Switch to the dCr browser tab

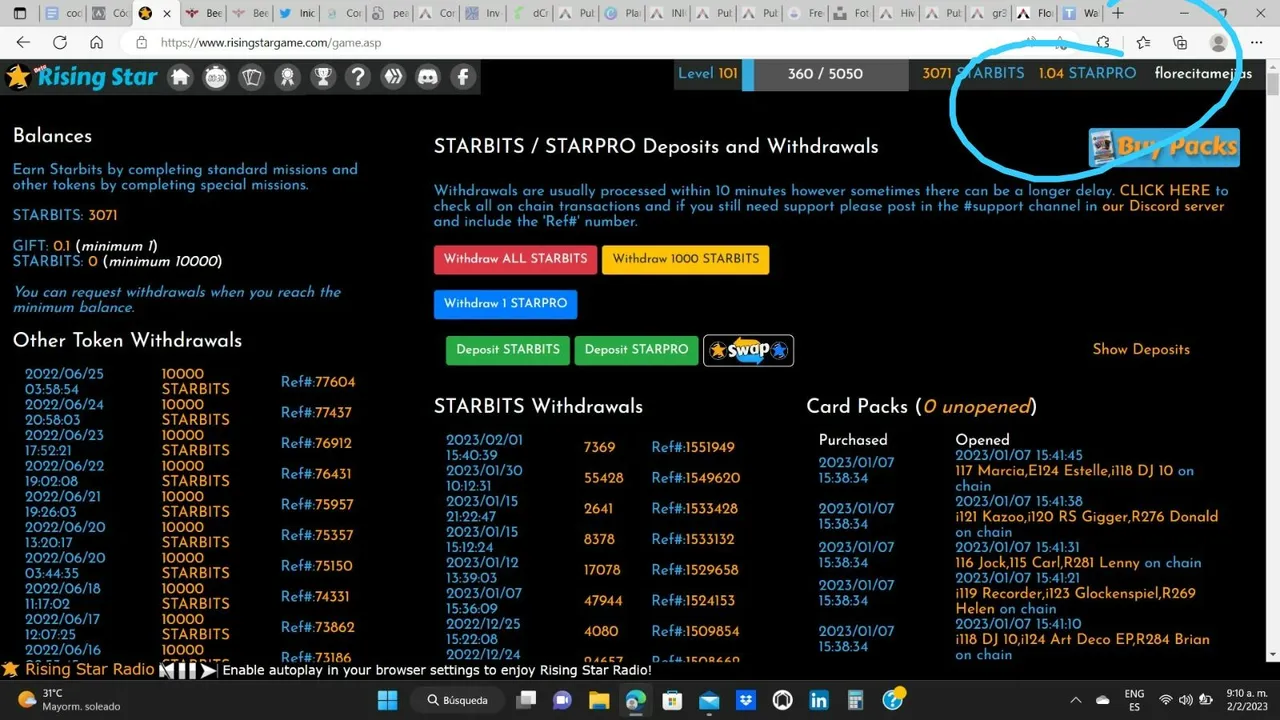tap(529, 14)
